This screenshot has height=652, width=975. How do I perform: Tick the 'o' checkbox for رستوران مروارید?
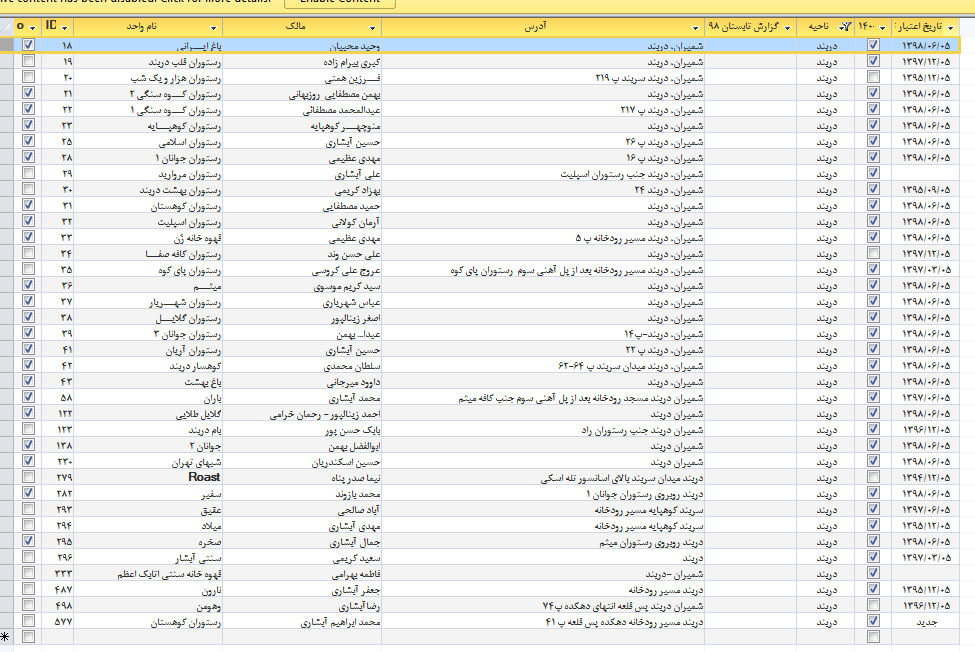point(29,173)
